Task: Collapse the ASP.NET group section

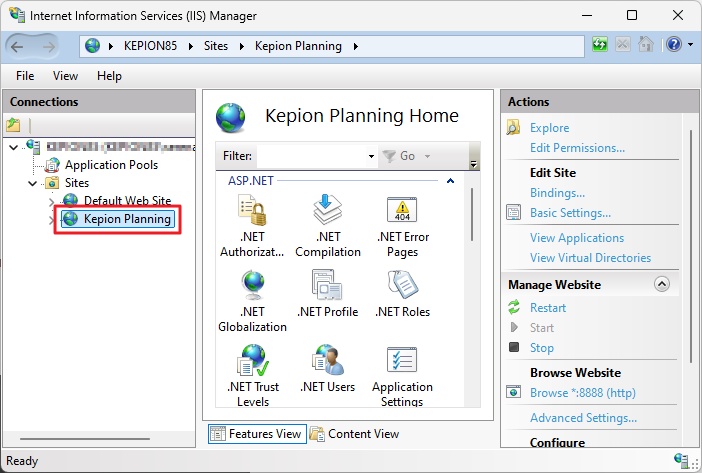Action: tap(450, 181)
